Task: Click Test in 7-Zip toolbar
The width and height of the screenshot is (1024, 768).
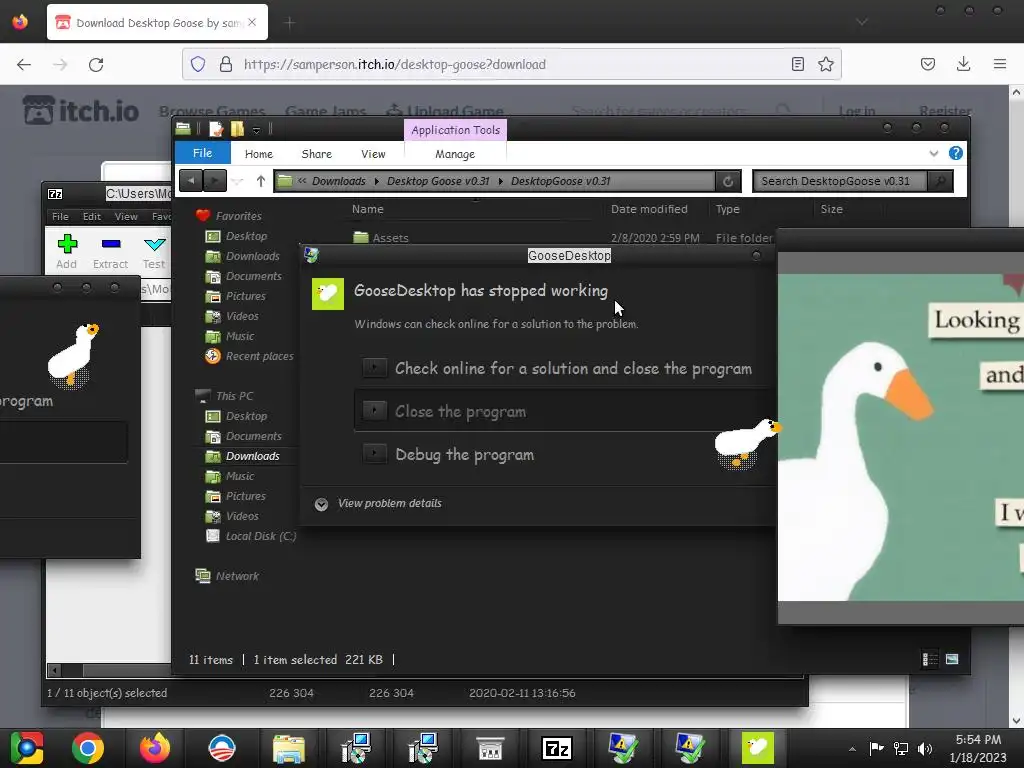Action: pos(154,251)
